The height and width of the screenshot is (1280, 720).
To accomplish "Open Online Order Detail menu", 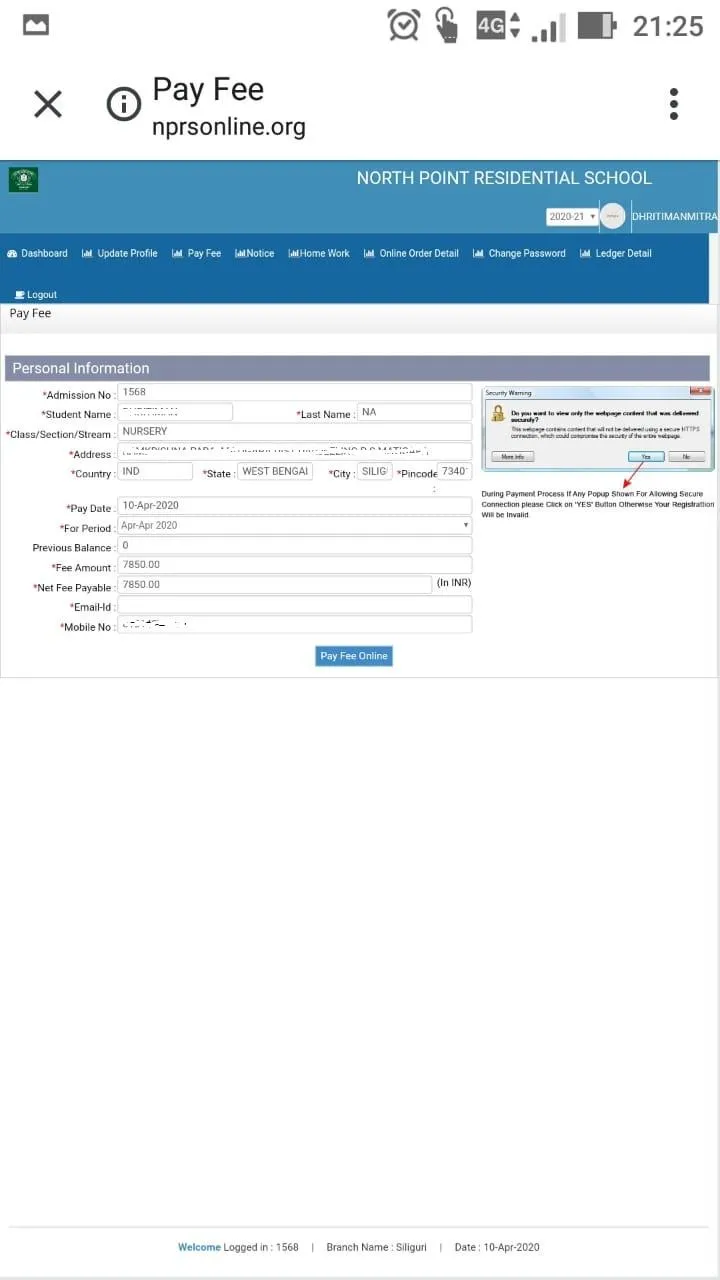I will click(411, 254).
